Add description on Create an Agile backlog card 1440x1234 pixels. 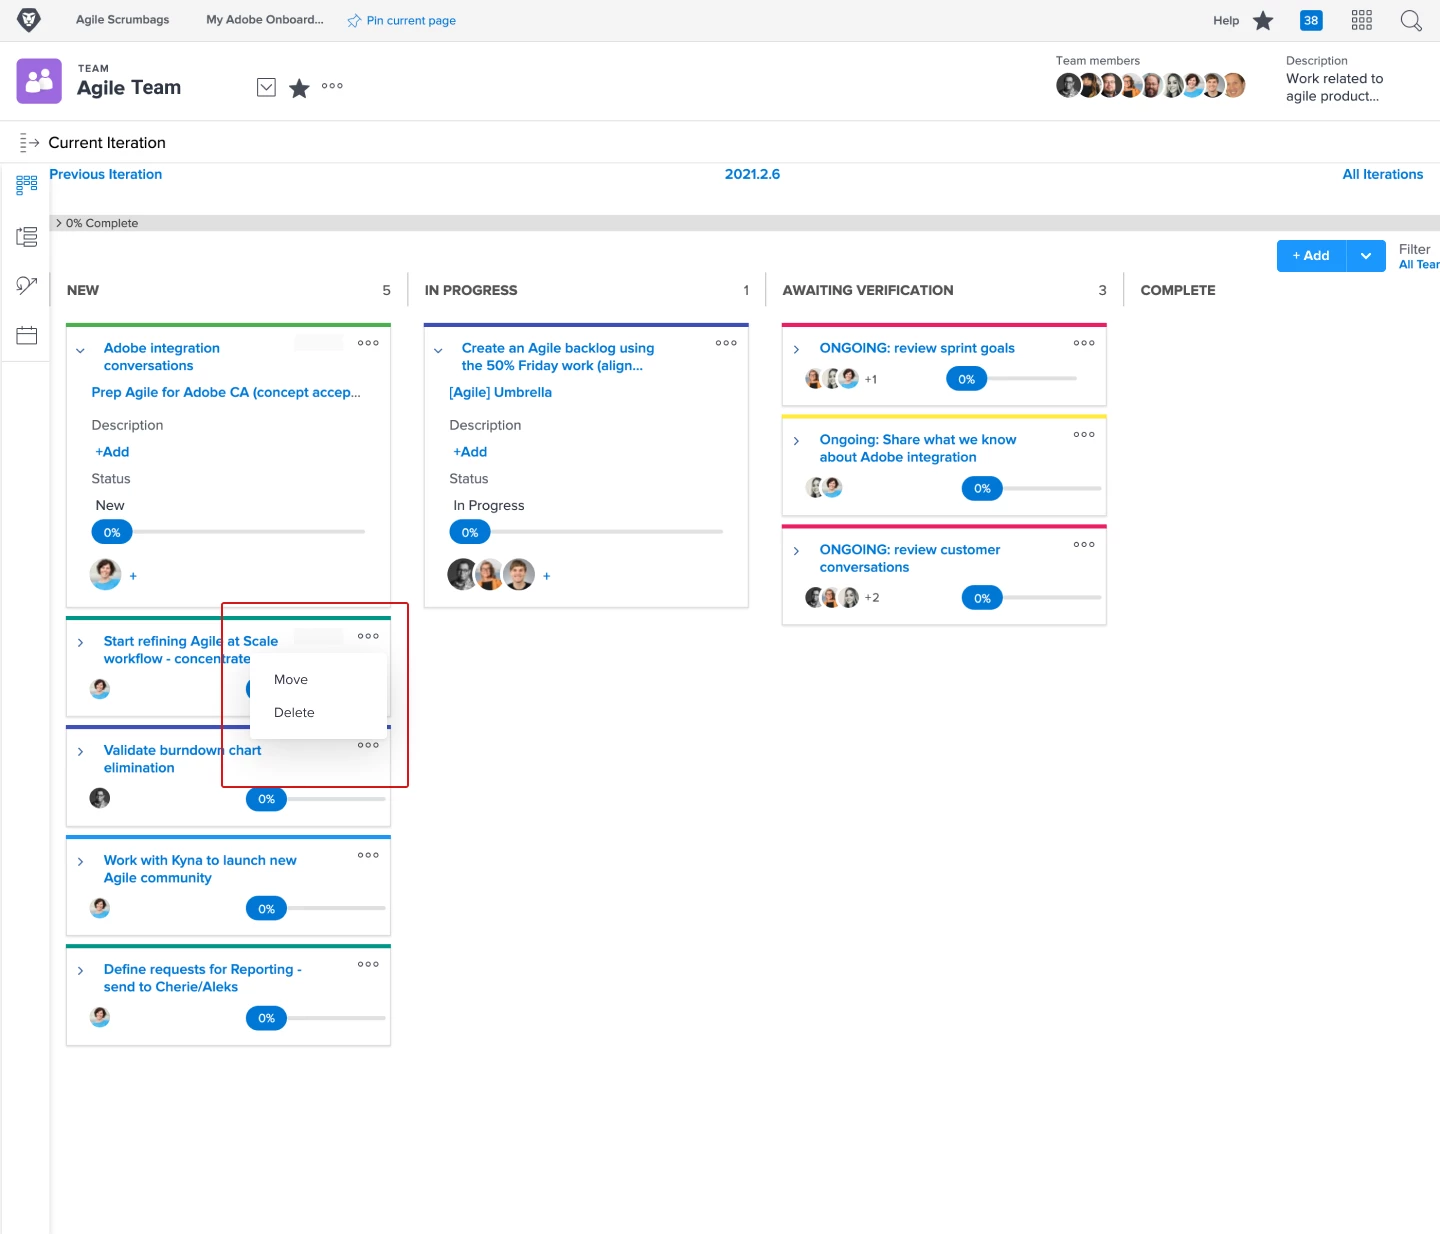[x=470, y=452]
